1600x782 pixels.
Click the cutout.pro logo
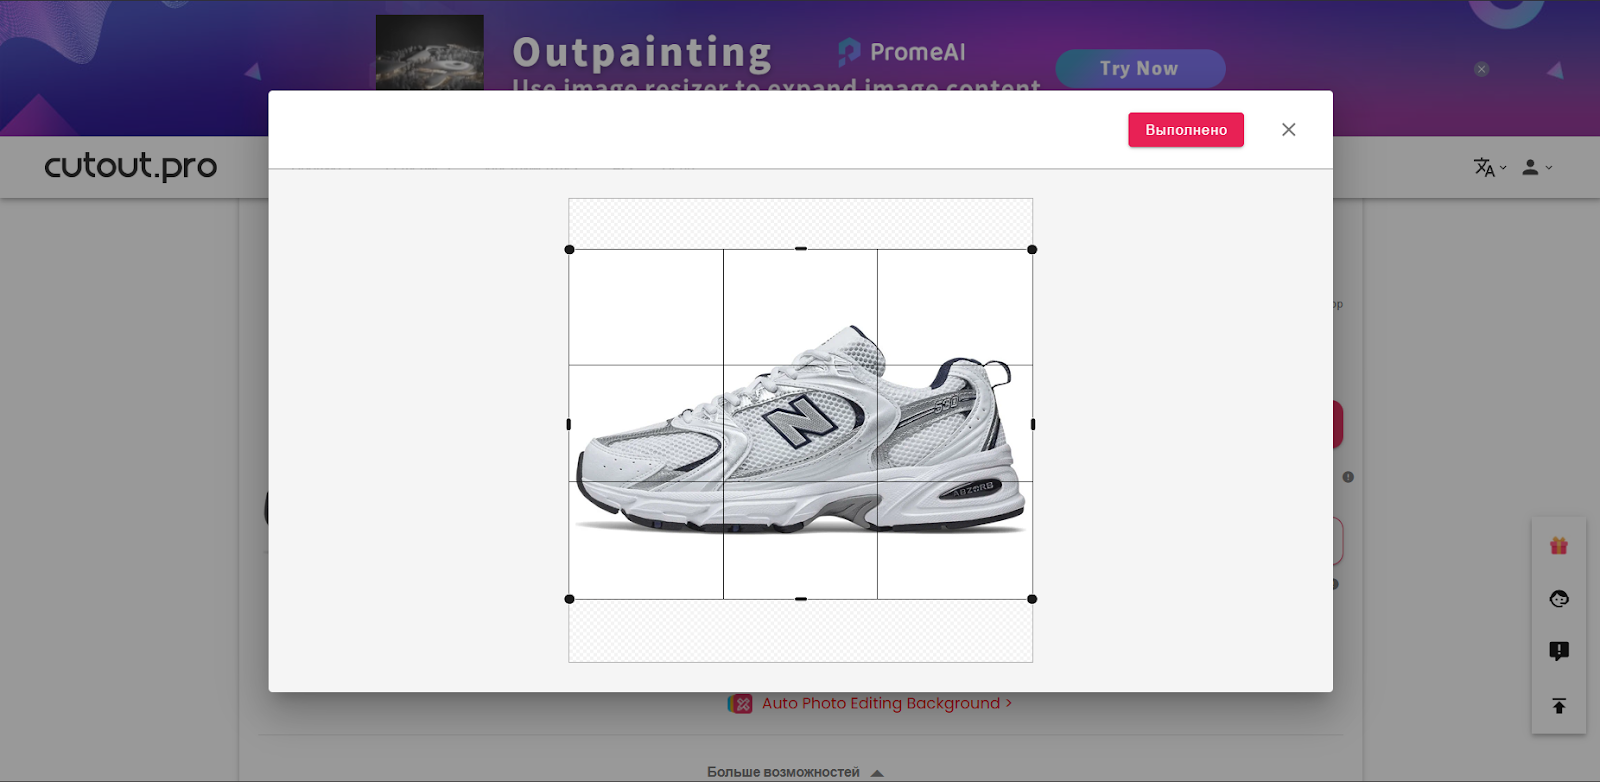click(130, 166)
